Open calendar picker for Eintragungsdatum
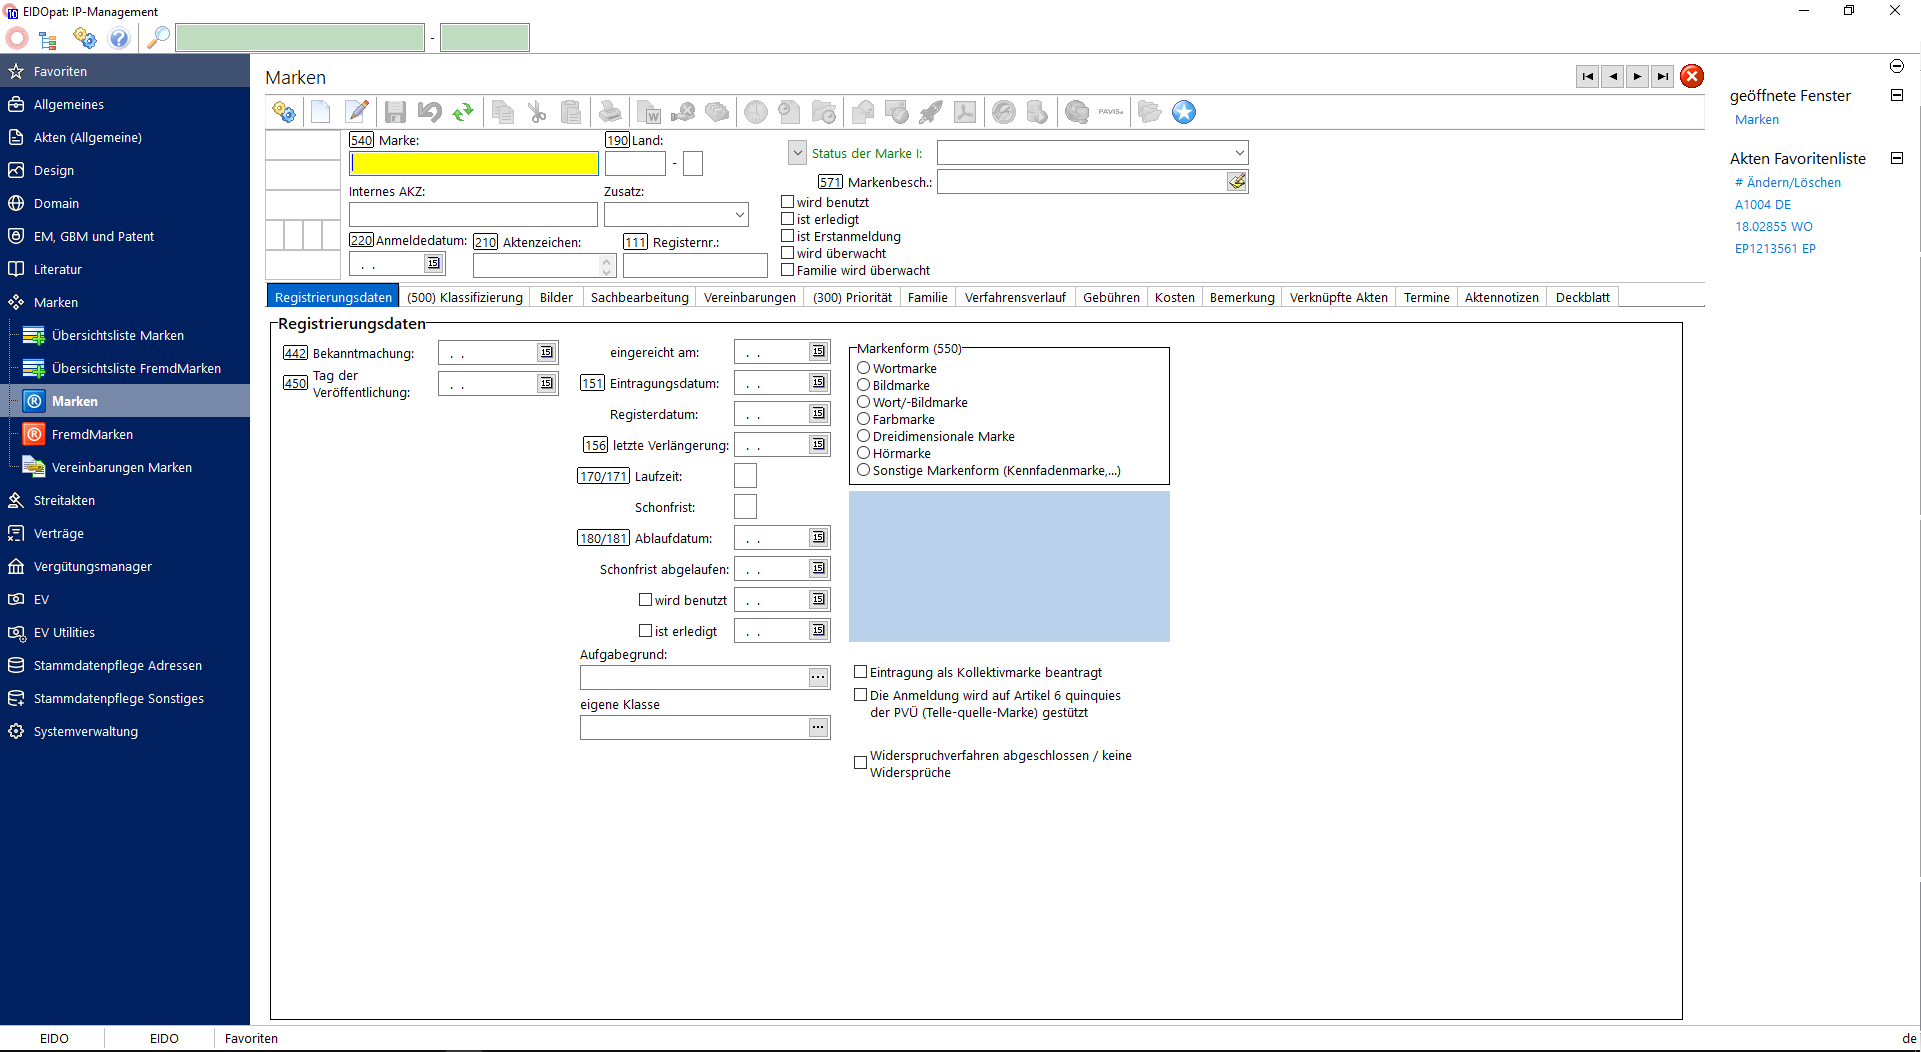The height and width of the screenshot is (1052, 1921). [x=819, y=383]
